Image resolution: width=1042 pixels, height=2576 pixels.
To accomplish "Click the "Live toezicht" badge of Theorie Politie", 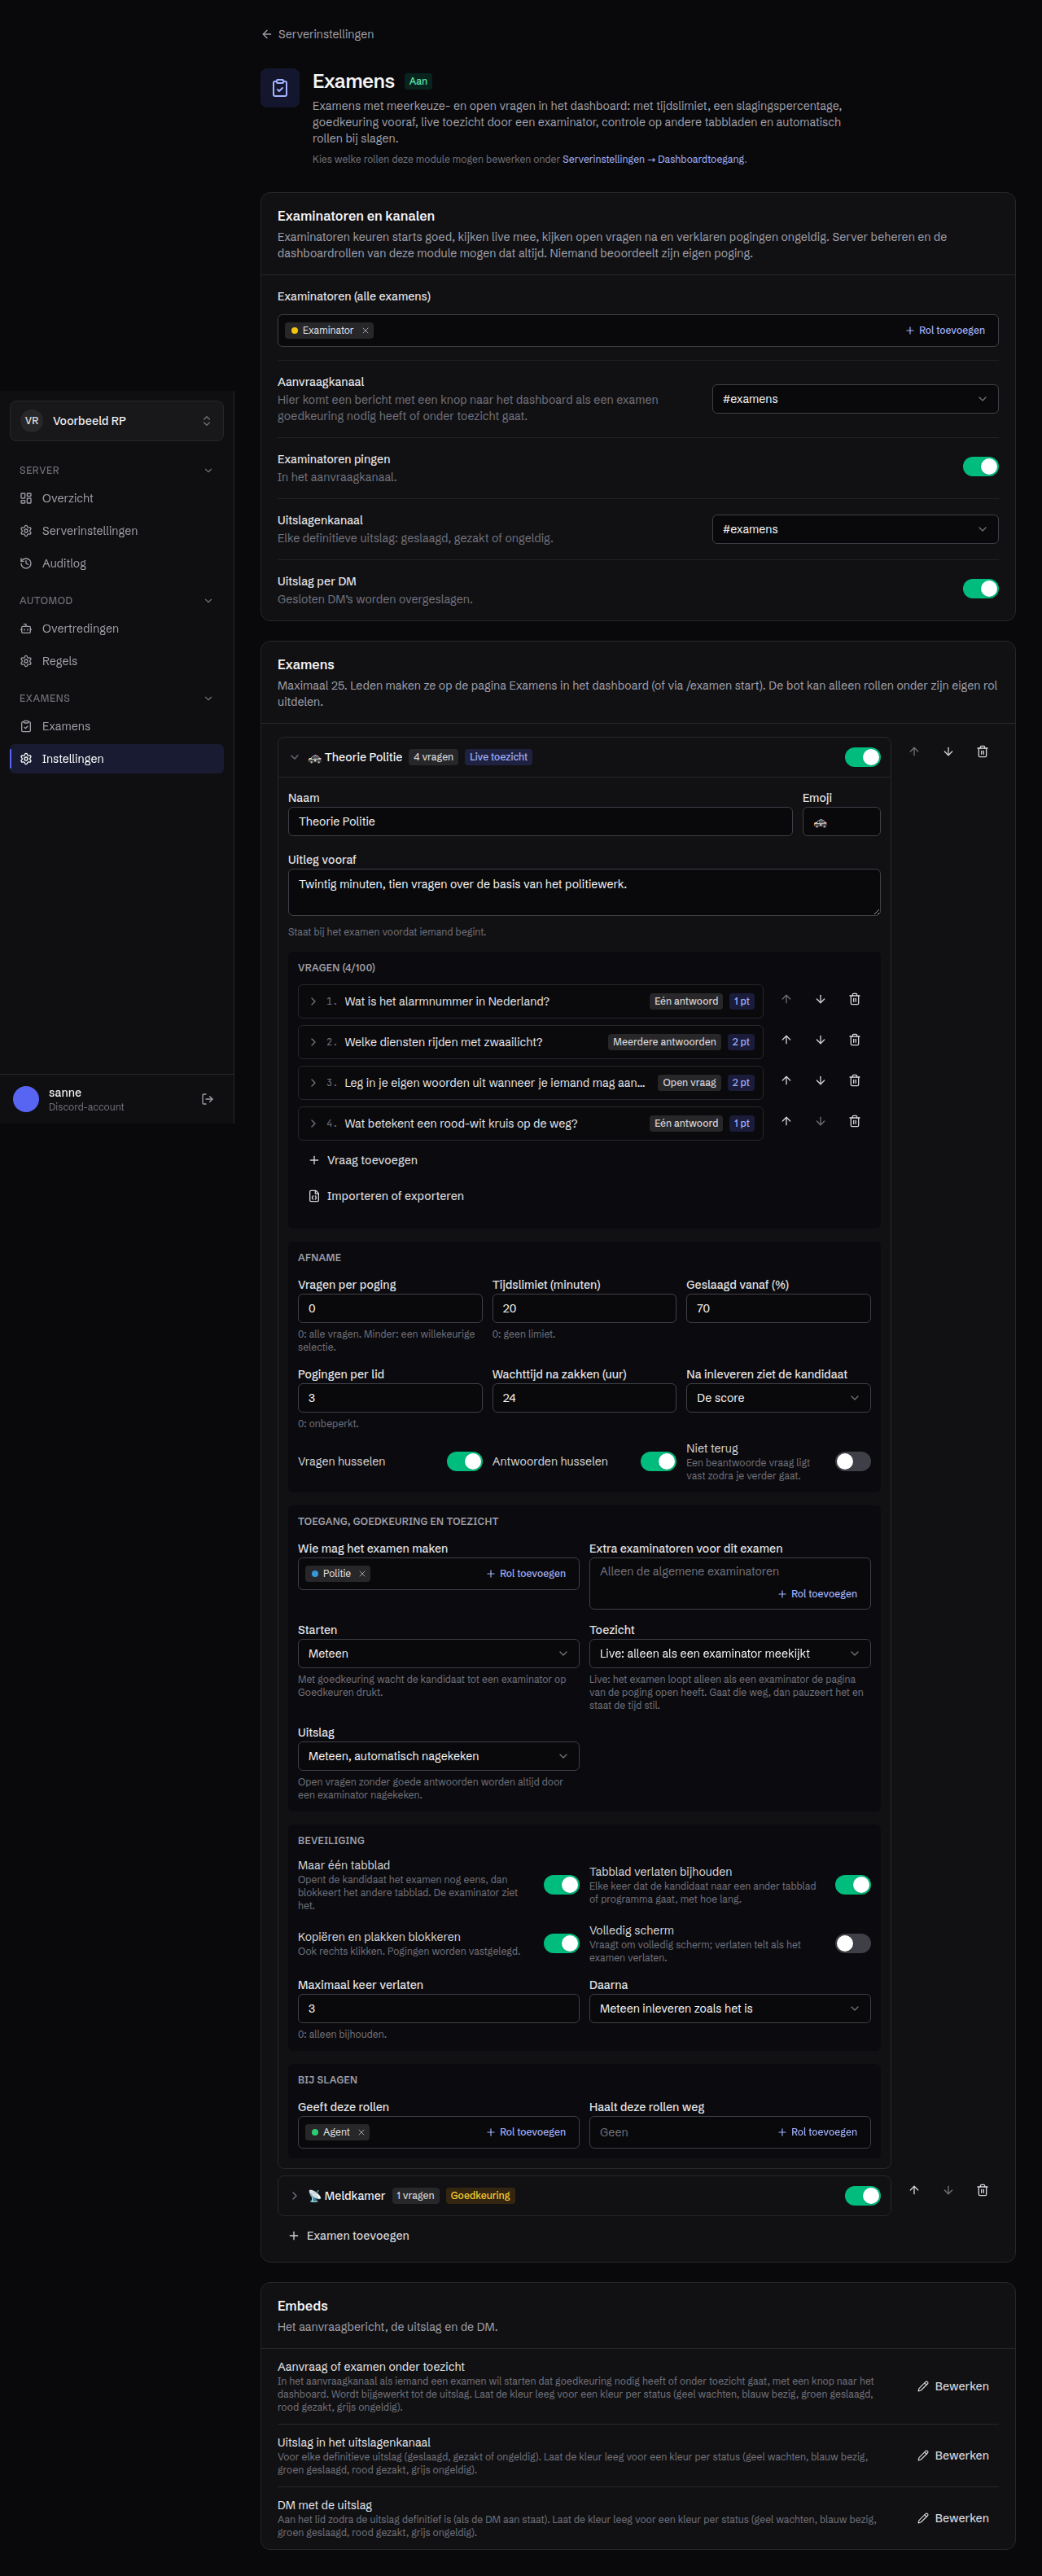I will click(x=498, y=757).
